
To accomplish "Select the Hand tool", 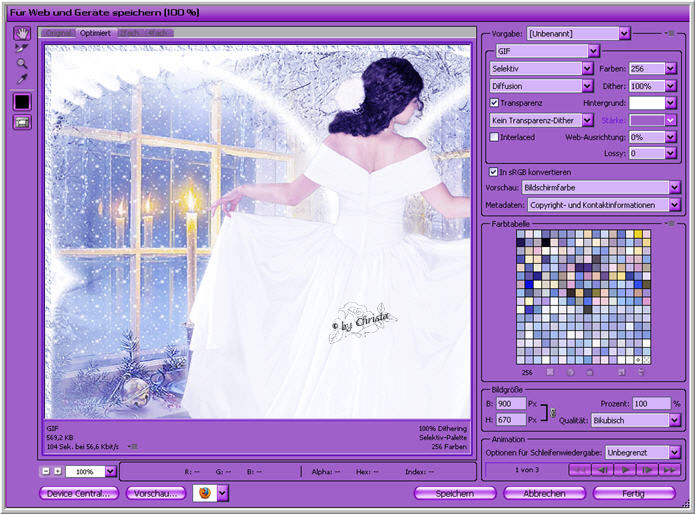I will [x=22, y=33].
